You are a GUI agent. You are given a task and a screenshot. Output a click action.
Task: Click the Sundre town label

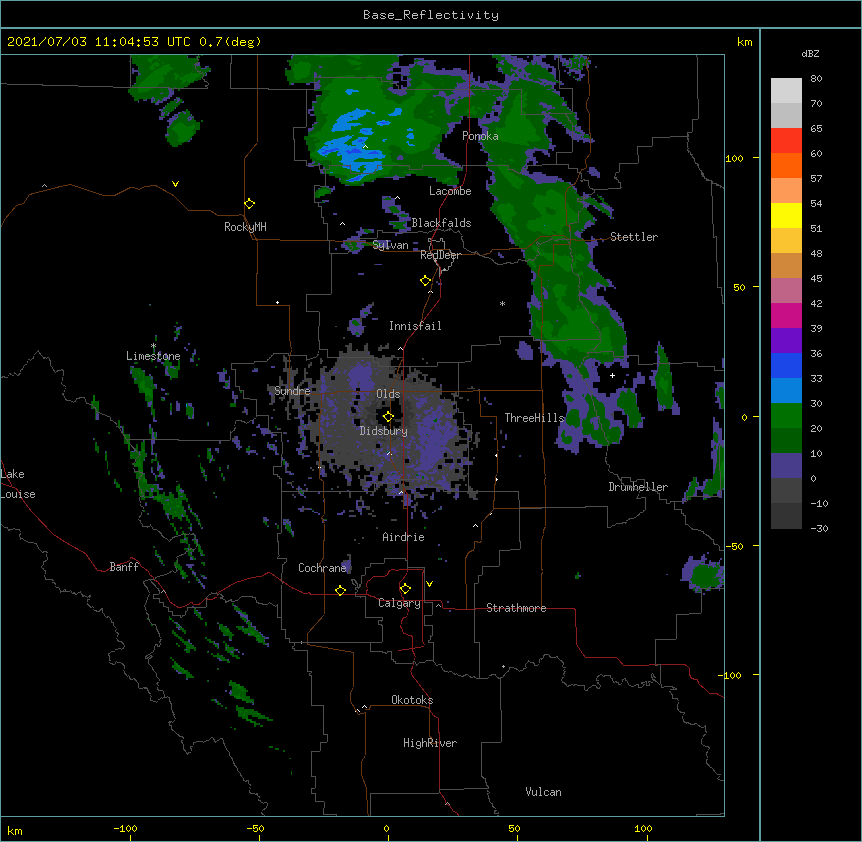click(292, 391)
